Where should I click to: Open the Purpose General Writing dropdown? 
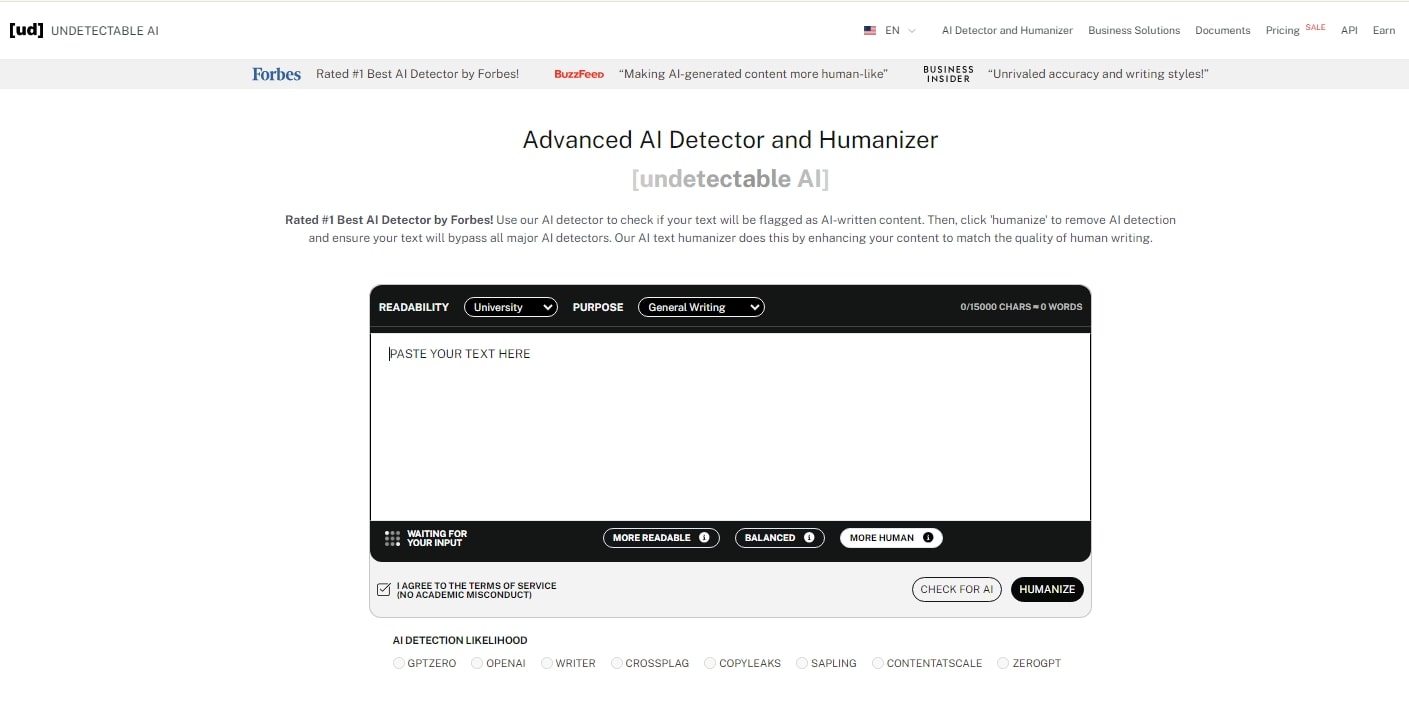click(700, 307)
